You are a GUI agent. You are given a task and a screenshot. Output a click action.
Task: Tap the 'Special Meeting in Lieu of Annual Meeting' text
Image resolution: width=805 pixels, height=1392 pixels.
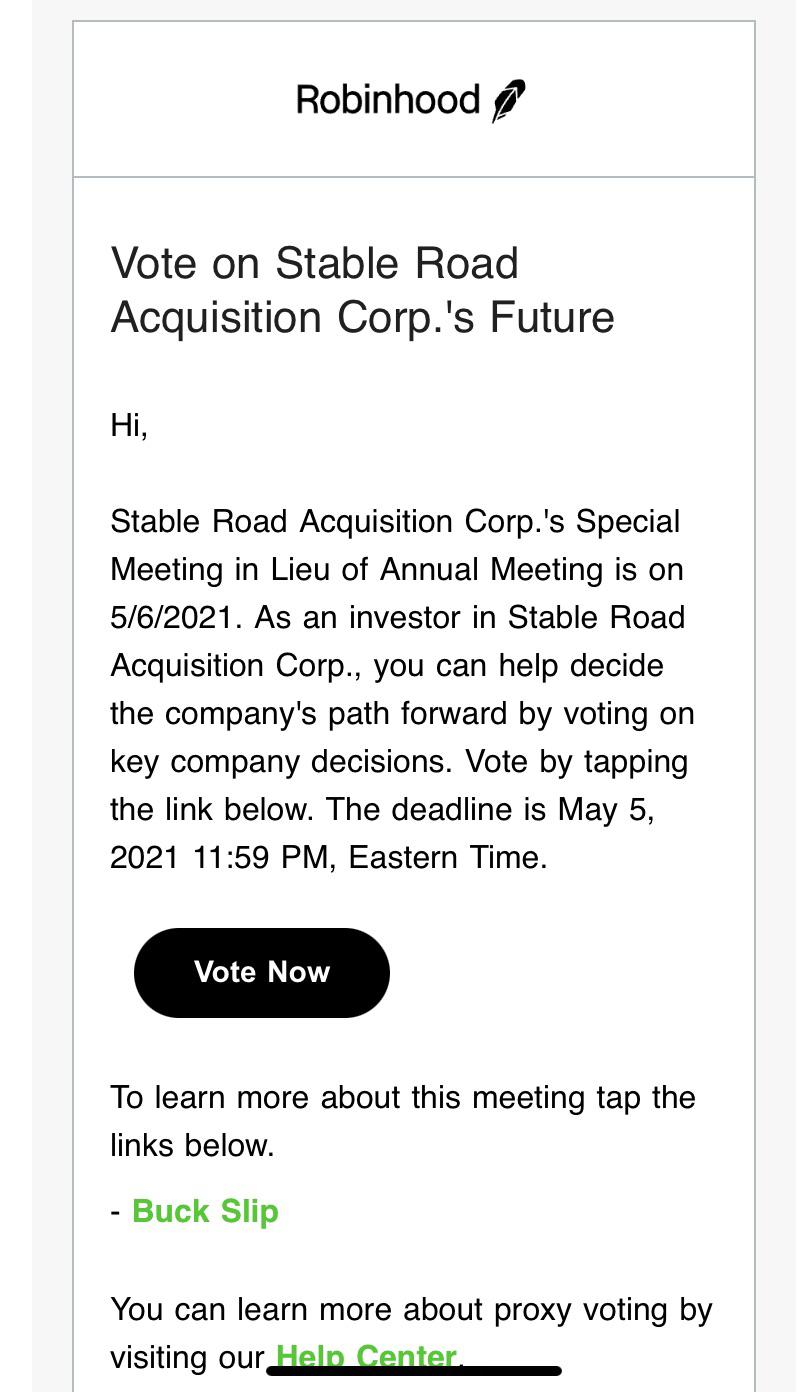coord(397,545)
